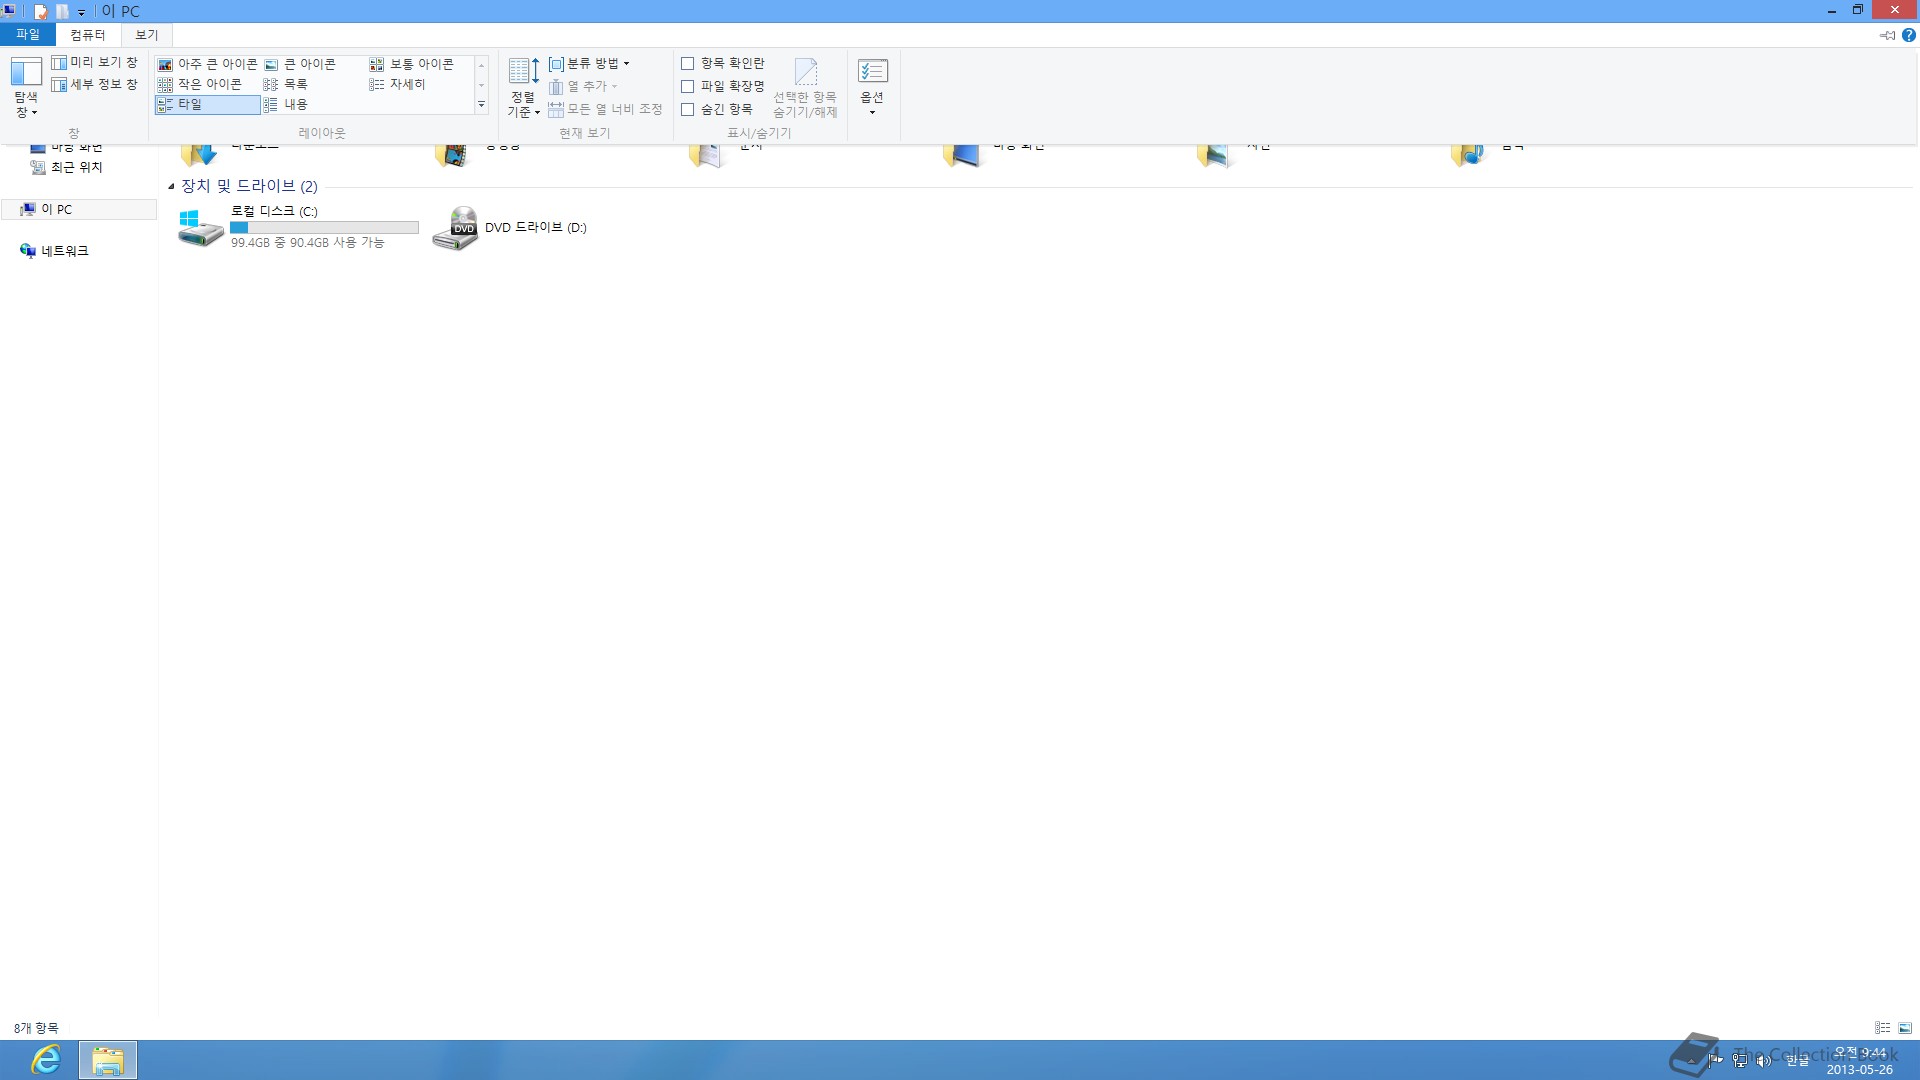
Task: Collapse the 장치 및 드라이브 group
Action: coord(171,186)
